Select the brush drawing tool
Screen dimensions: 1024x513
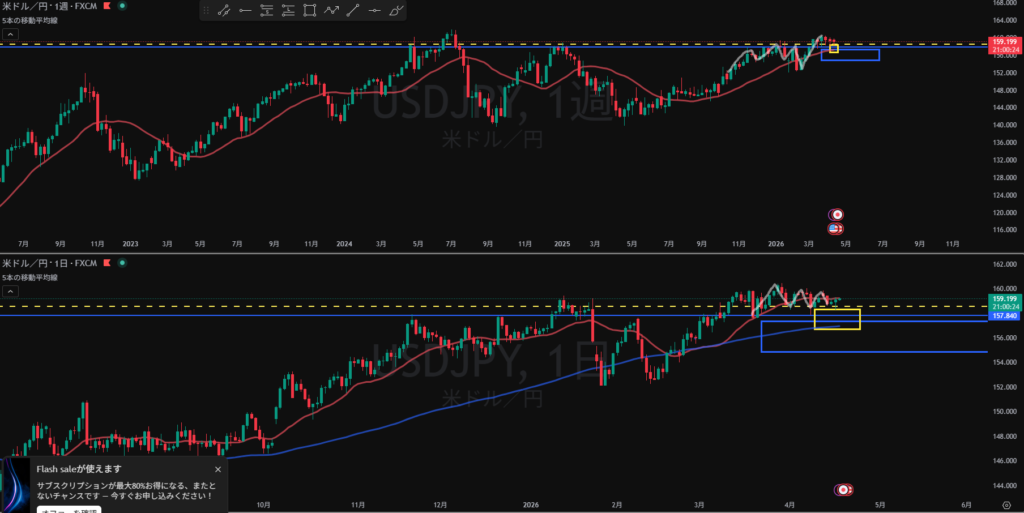tap(397, 11)
